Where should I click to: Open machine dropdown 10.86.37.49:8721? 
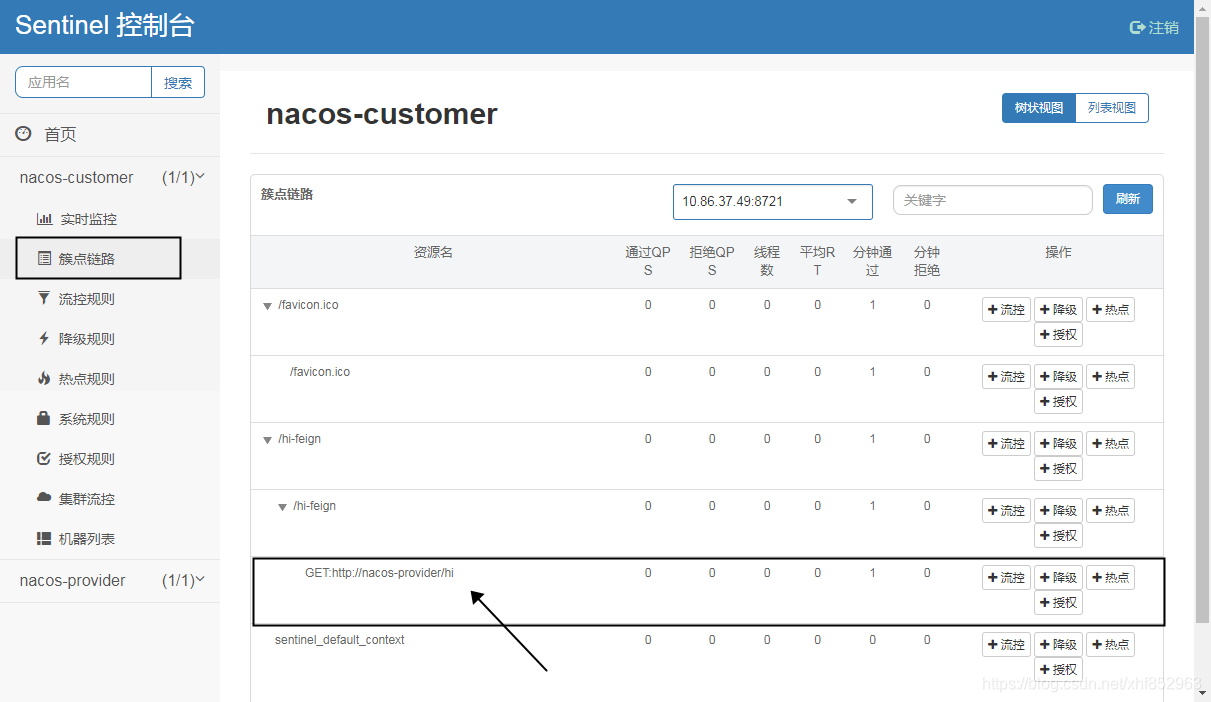coord(772,201)
